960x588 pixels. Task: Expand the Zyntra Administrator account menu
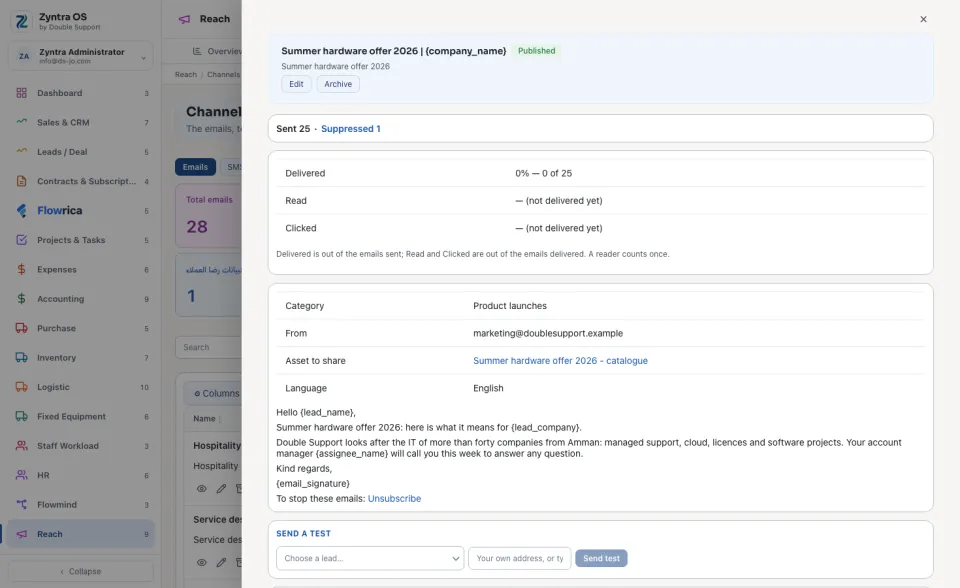click(81, 56)
